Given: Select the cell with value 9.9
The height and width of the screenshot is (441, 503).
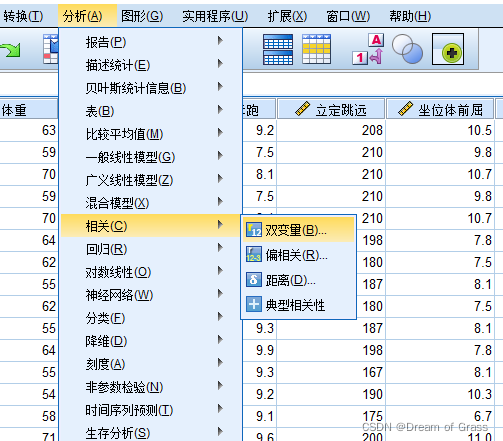Looking at the screenshot, I should [259, 350].
